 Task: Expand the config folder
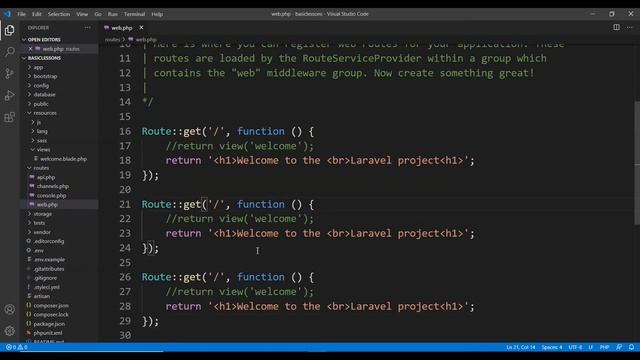[41, 86]
